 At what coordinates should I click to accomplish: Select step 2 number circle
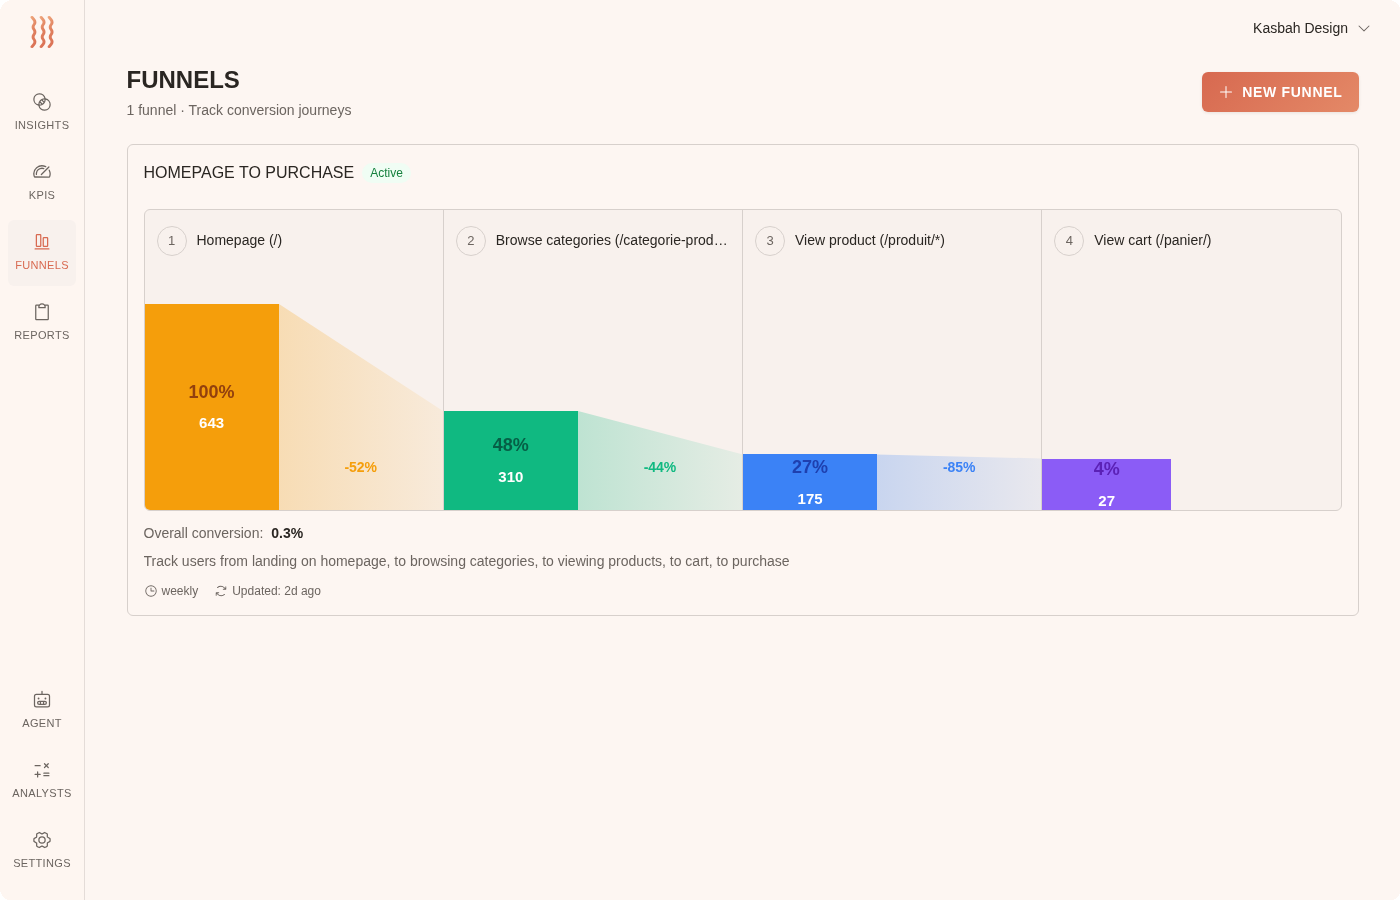tap(471, 241)
